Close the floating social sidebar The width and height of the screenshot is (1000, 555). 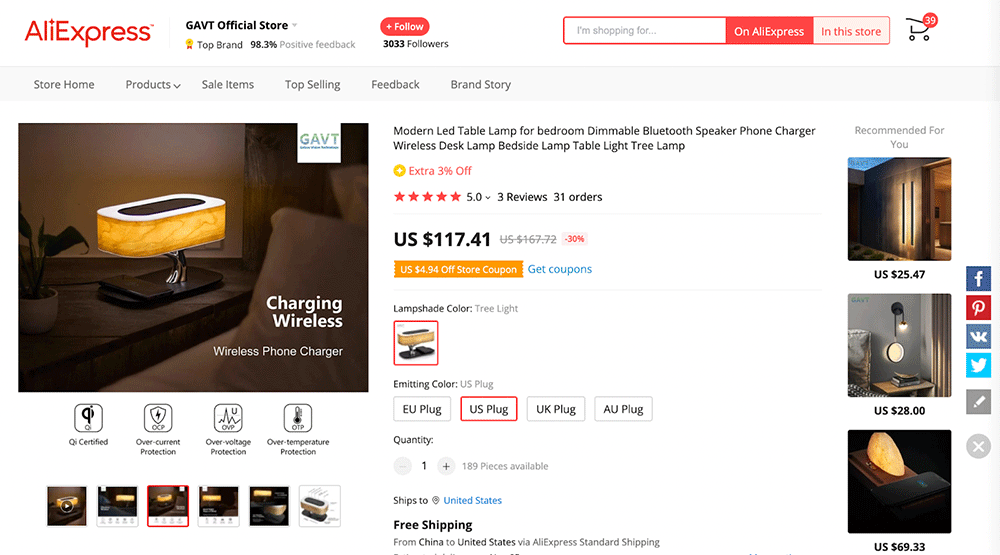(979, 446)
